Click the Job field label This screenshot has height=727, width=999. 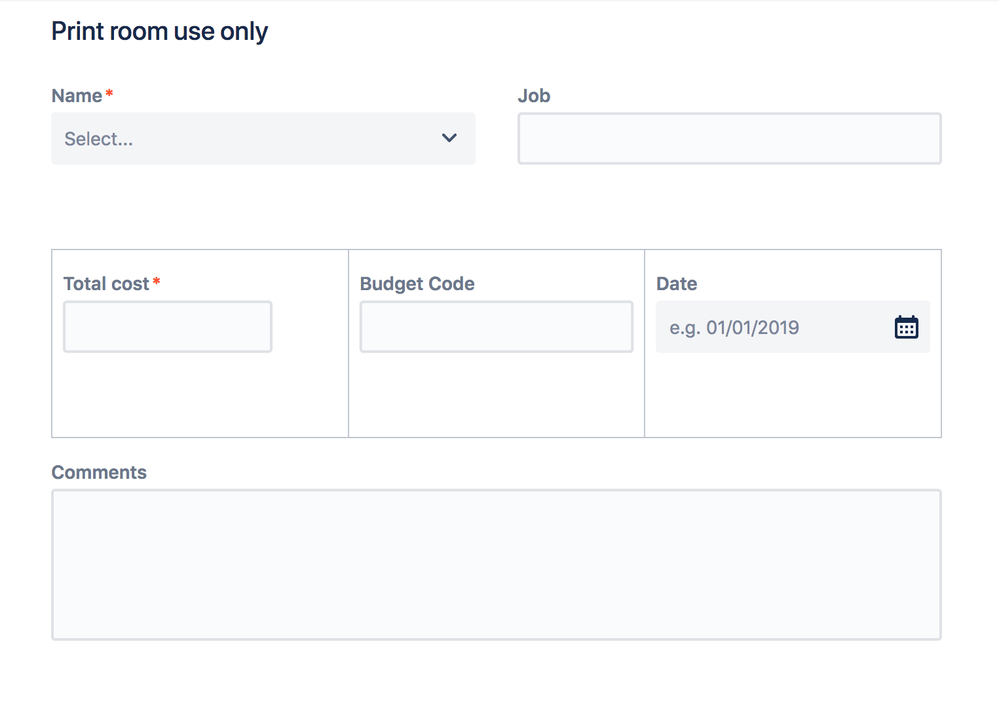pyautogui.click(x=534, y=96)
